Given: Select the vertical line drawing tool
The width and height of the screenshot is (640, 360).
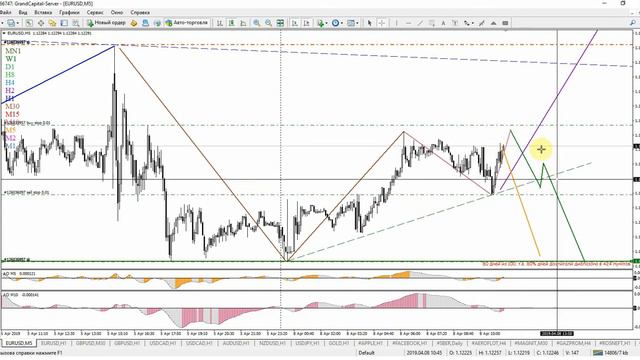Looking at the screenshot, I should tap(396, 23).
